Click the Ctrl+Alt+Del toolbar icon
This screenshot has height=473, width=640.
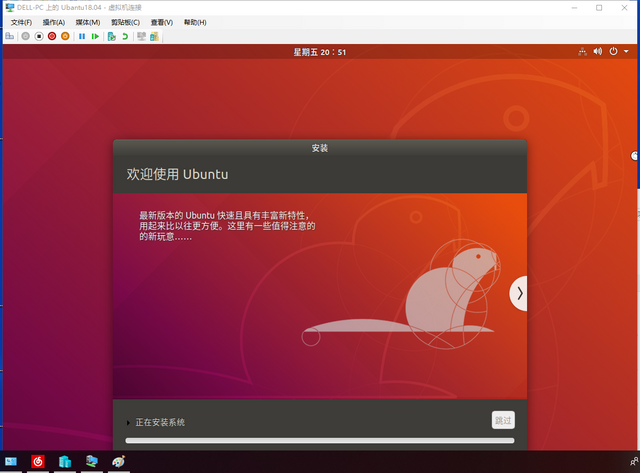click(9, 36)
